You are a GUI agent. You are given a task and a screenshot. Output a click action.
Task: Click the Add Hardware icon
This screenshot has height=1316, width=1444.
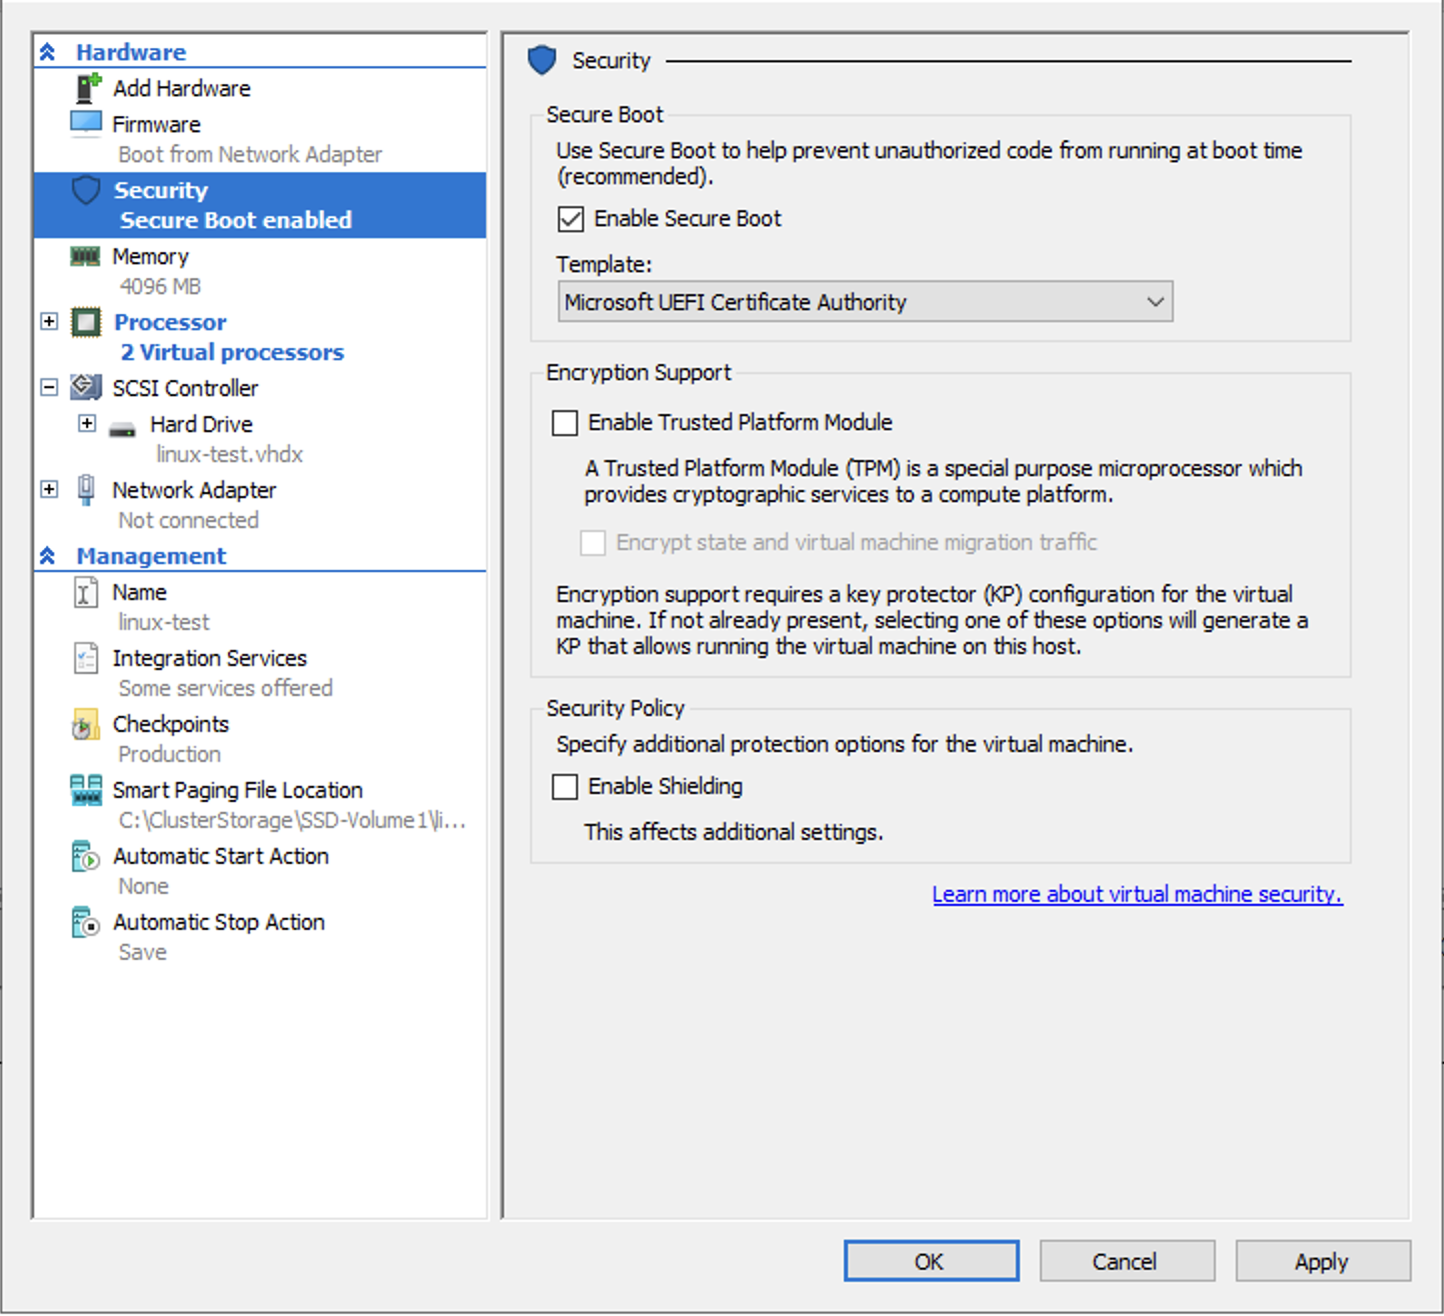pyautogui.click(x=86, y=87)
